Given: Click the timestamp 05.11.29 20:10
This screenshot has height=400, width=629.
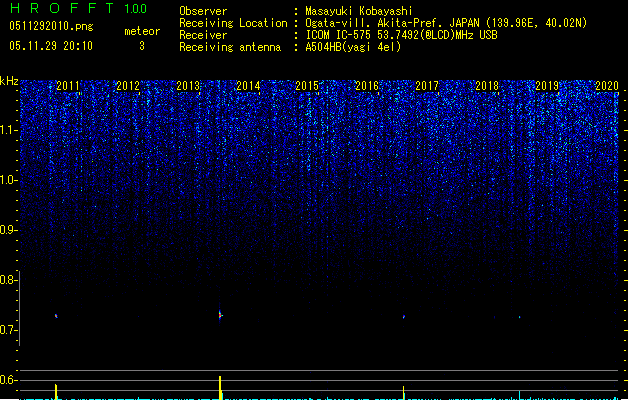Looking at the screenshot, I should pos(51,46).
